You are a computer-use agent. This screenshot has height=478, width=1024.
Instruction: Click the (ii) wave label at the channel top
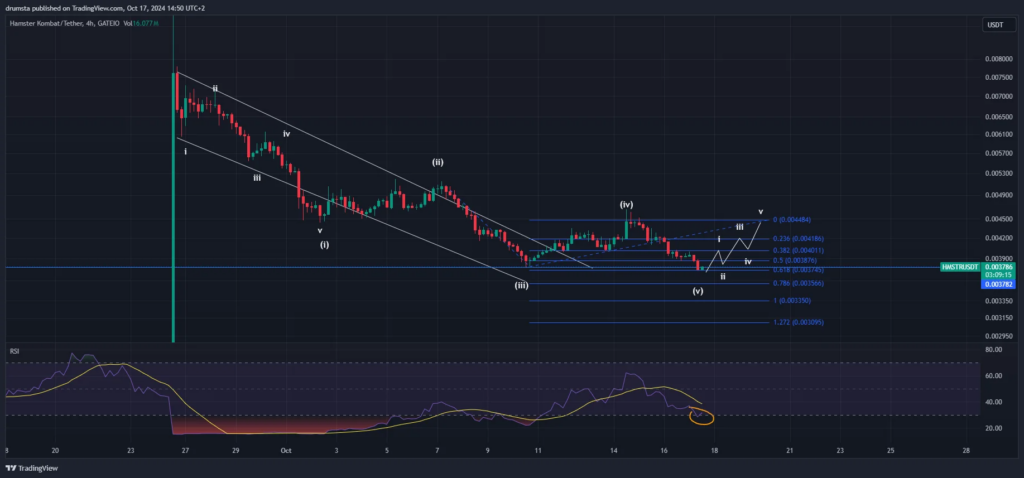click(x=438, y=161)
